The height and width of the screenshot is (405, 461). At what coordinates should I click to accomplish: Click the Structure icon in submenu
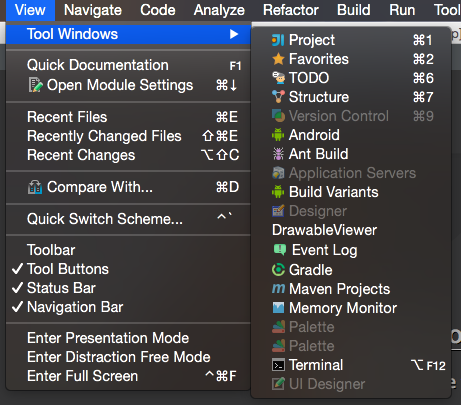(278, 97)
